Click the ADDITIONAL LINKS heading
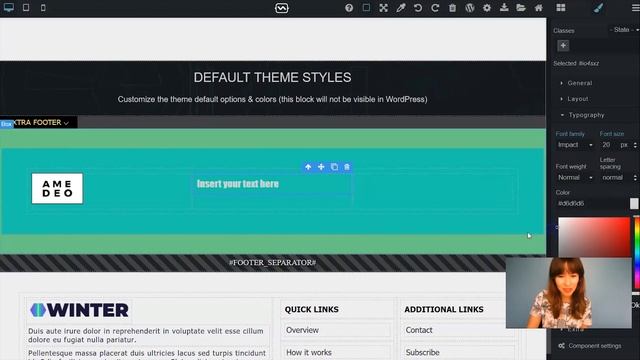Screen dimensions: 640x360 point(444,309)
